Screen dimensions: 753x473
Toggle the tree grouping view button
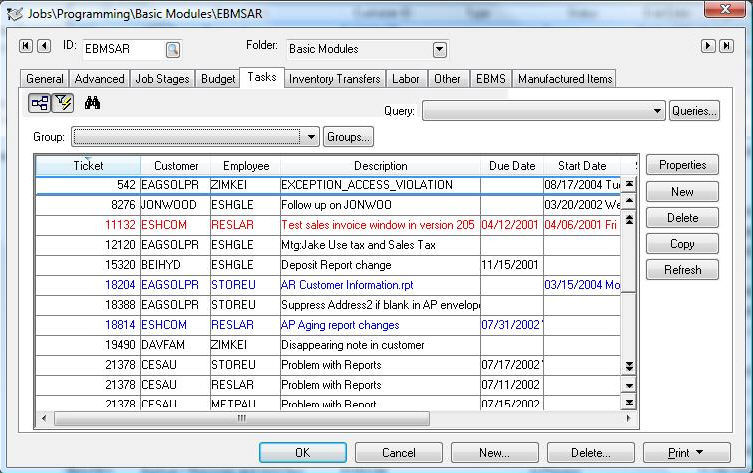pyautogui.click(x=40, y=102)
